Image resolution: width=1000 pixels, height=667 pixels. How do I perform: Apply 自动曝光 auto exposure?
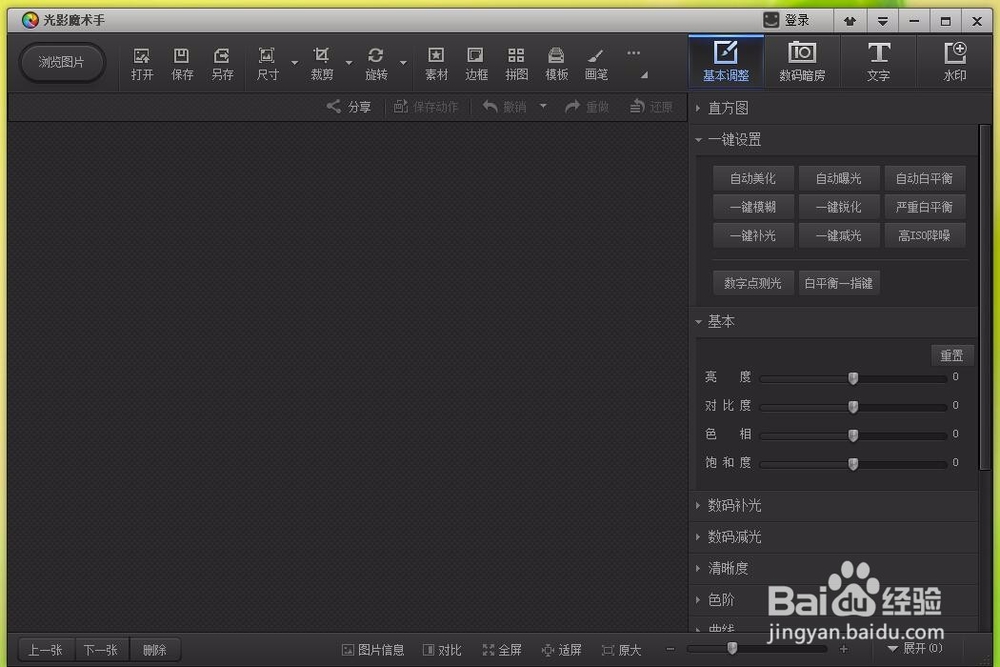click(839, 179)
